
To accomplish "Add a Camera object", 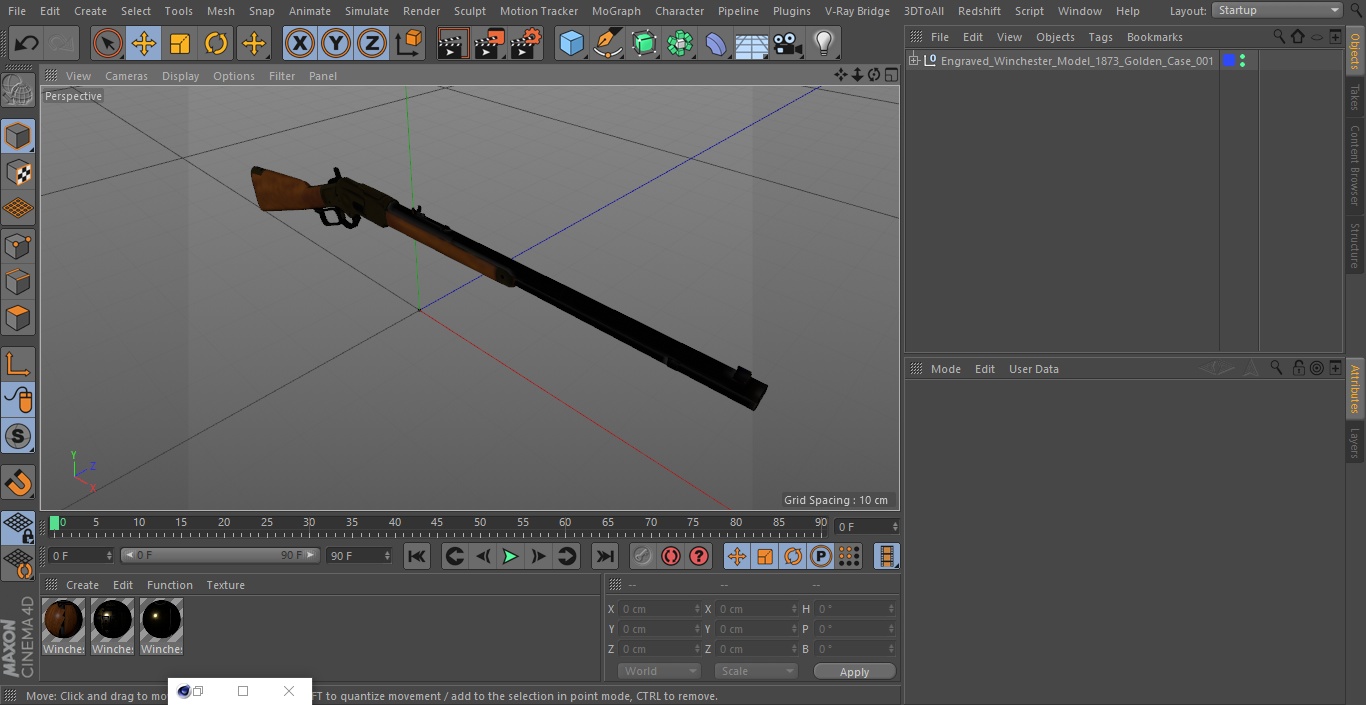I will tap(788, 43).
